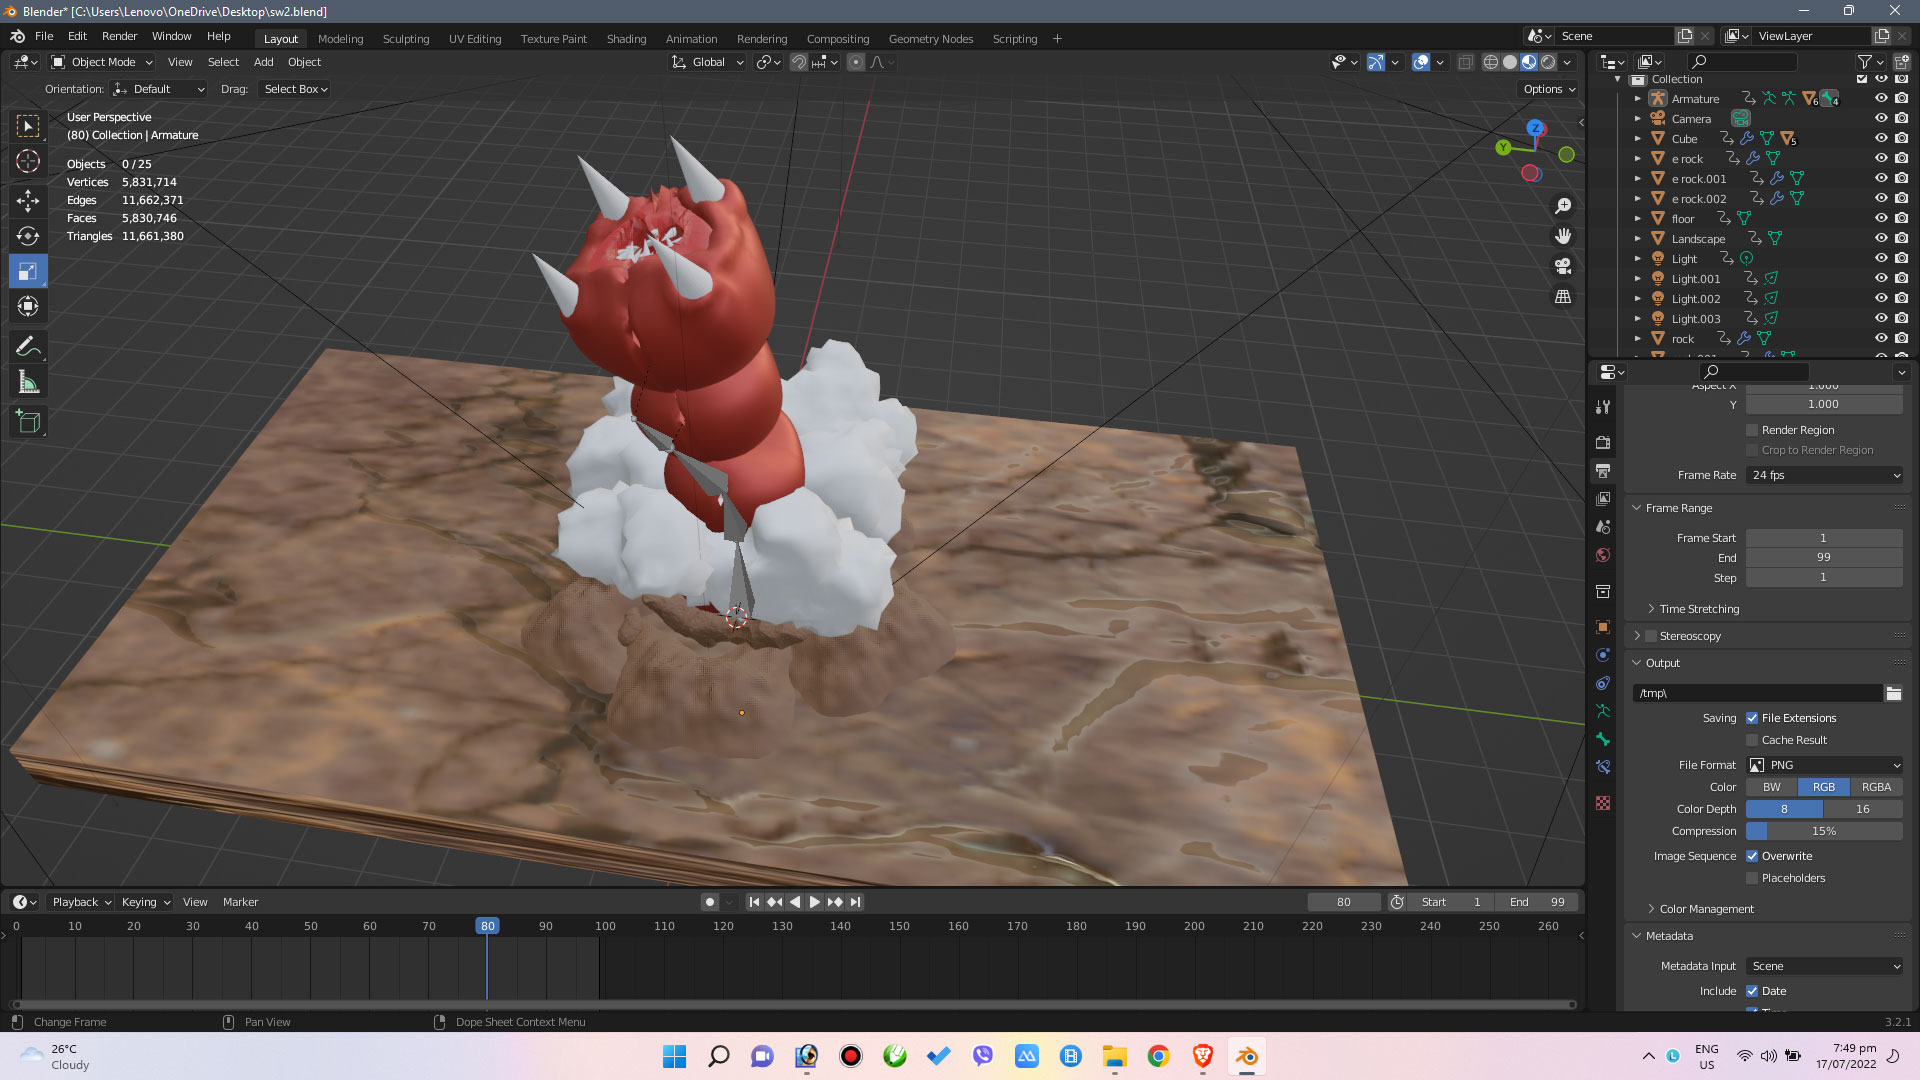Open the Texture properties tab

click(1603, 803)
